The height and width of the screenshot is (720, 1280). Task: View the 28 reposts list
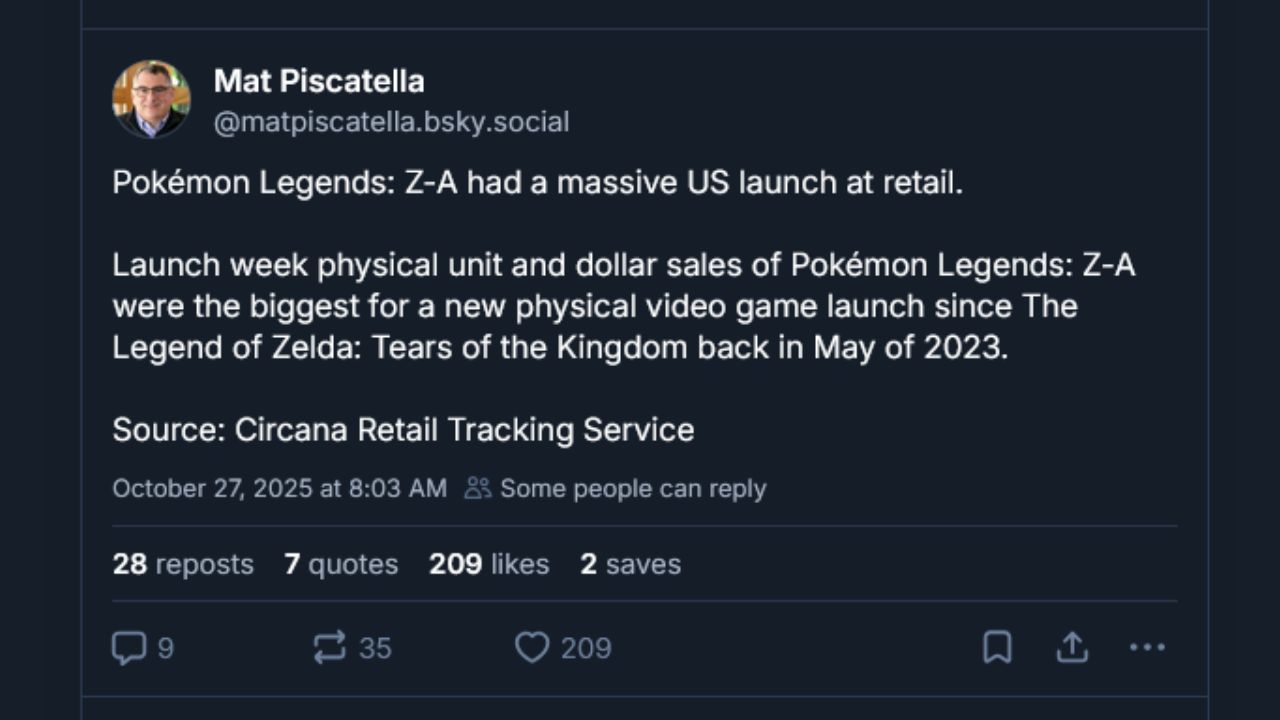pyautogui.click(x=183, y=564)
